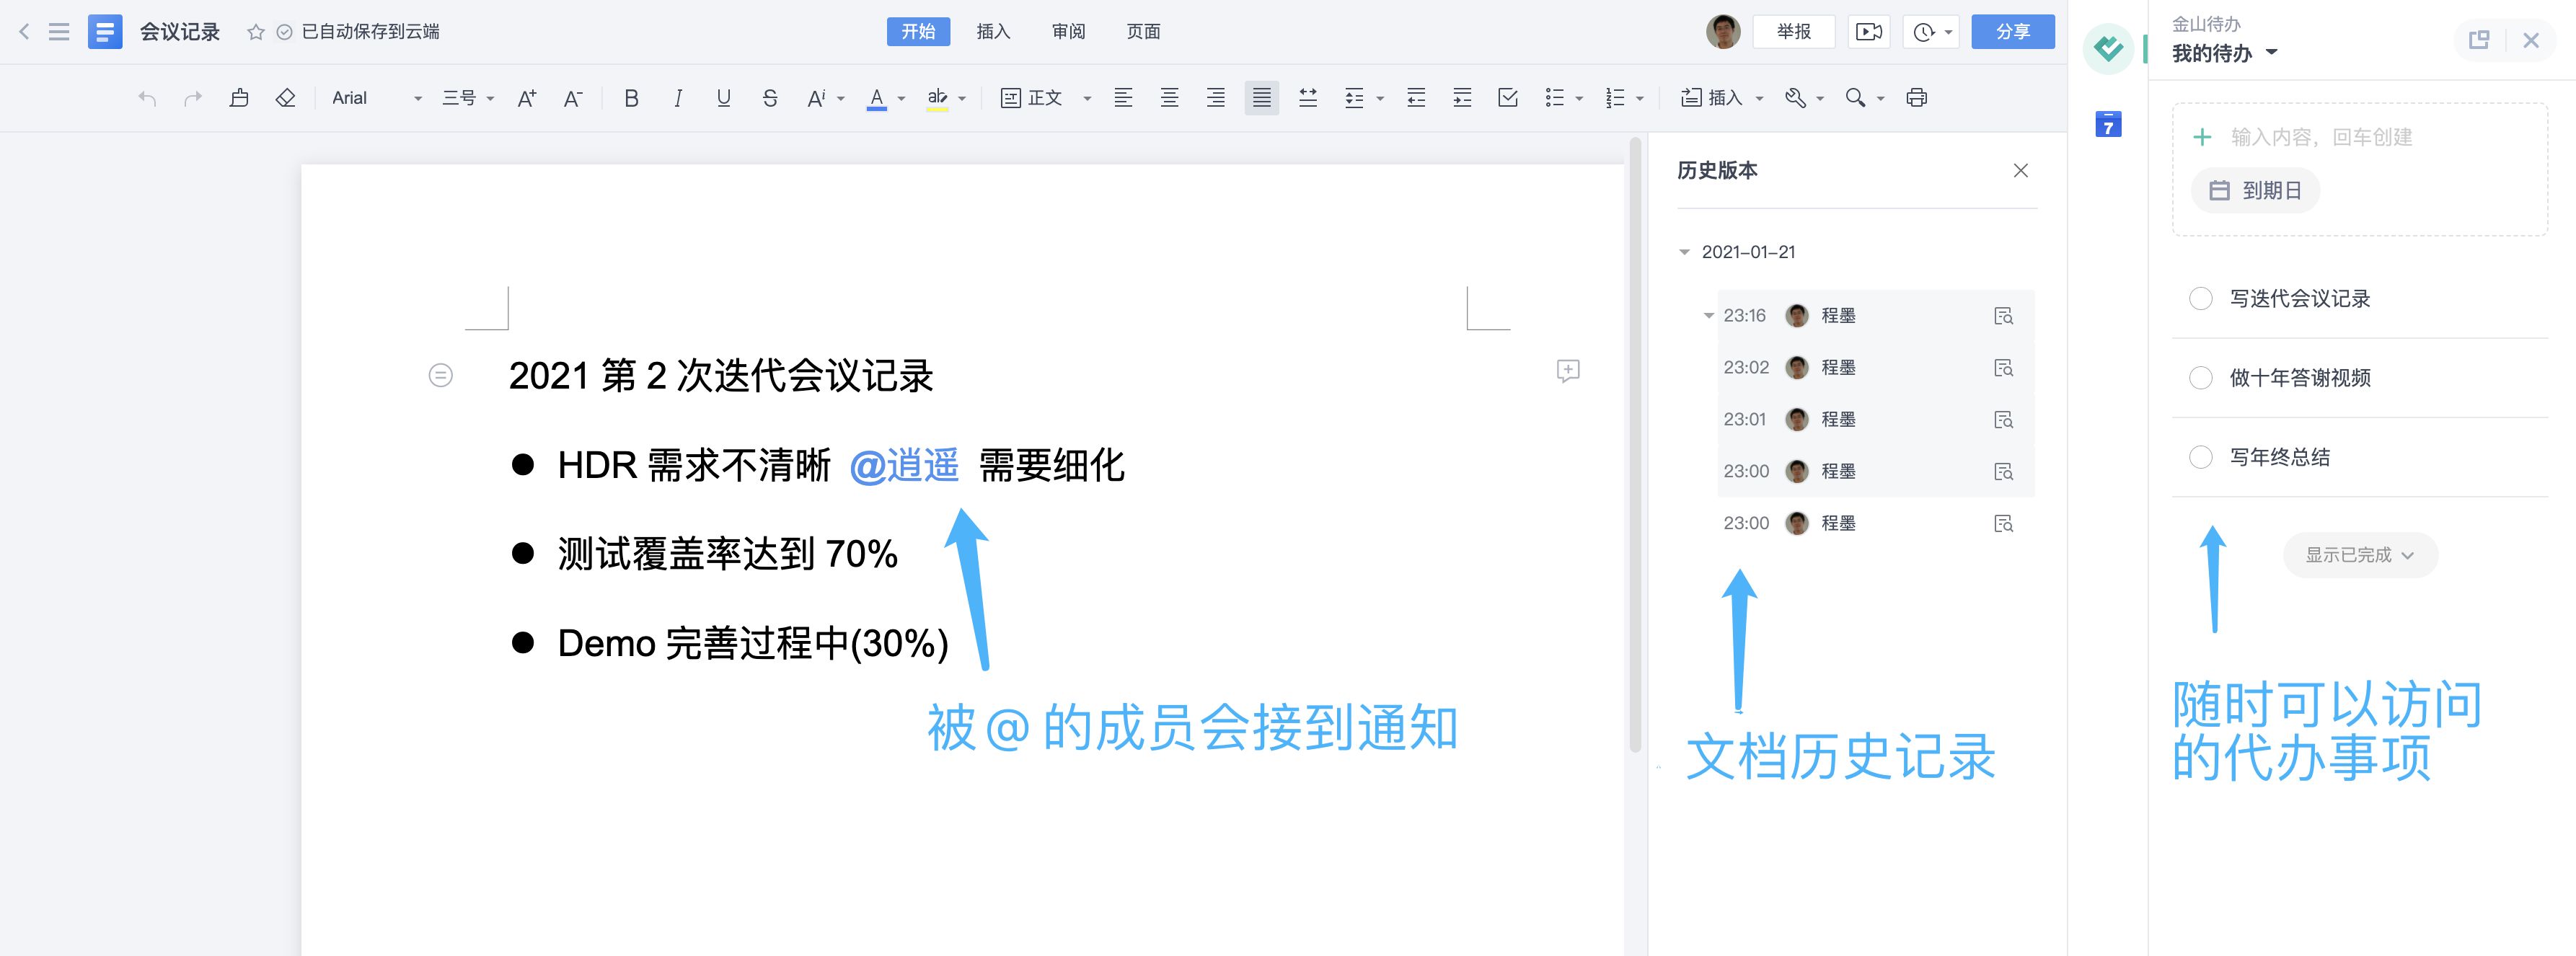Open the tools wrench dropdown
The image size is (2576, 956).
coord(1804,98)
